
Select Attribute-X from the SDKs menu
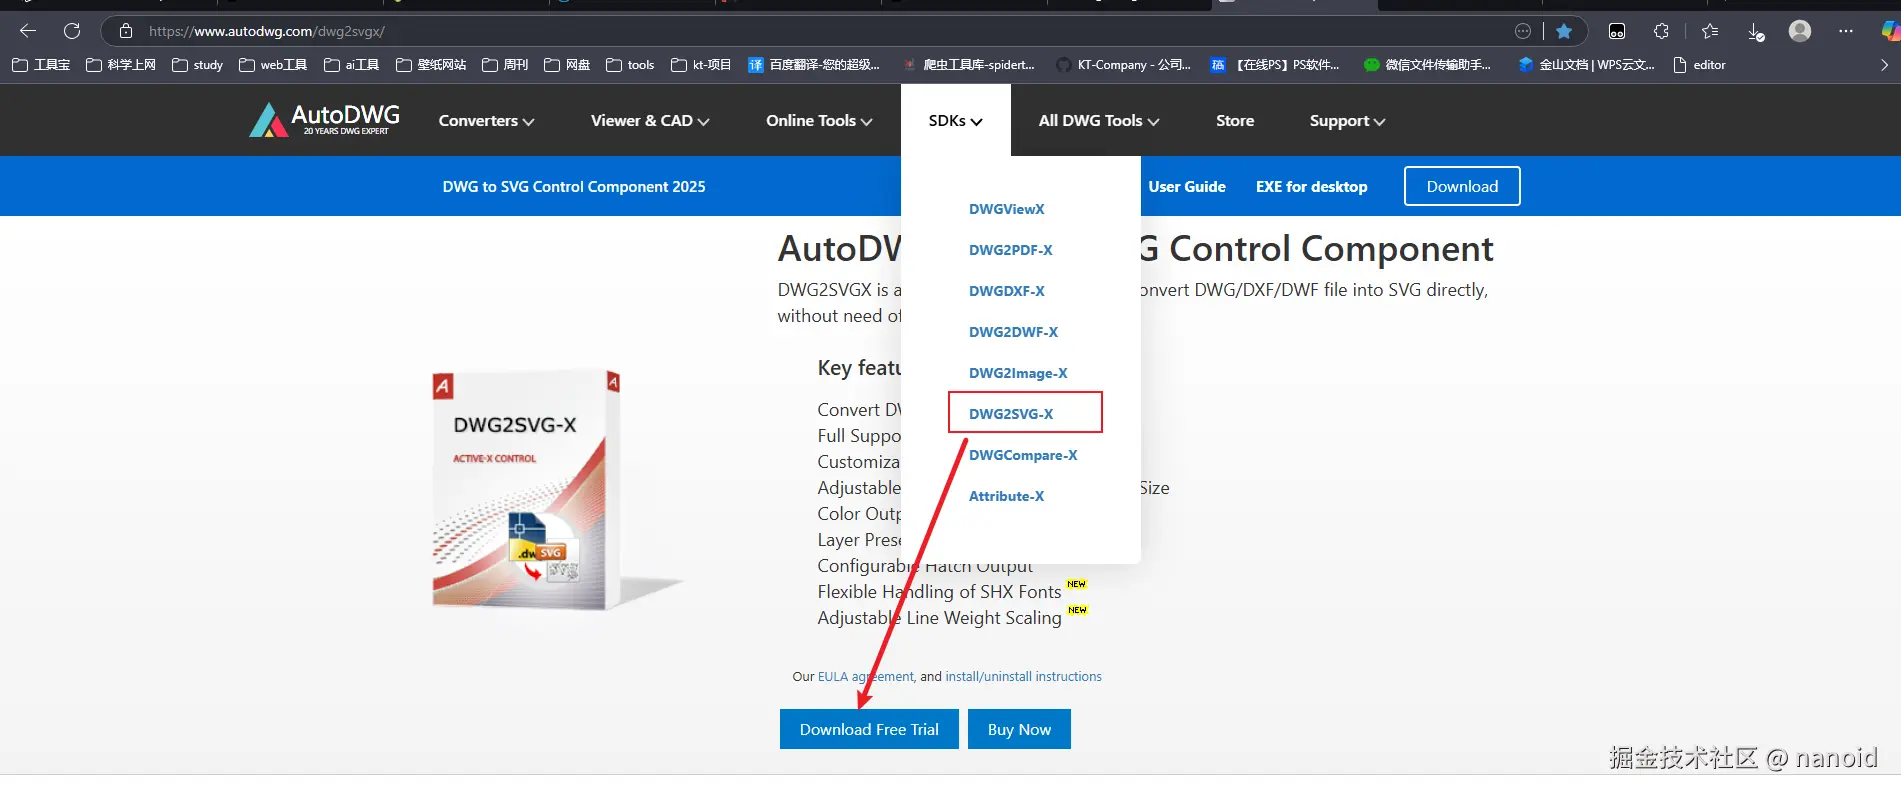[x=1006, y=496]
